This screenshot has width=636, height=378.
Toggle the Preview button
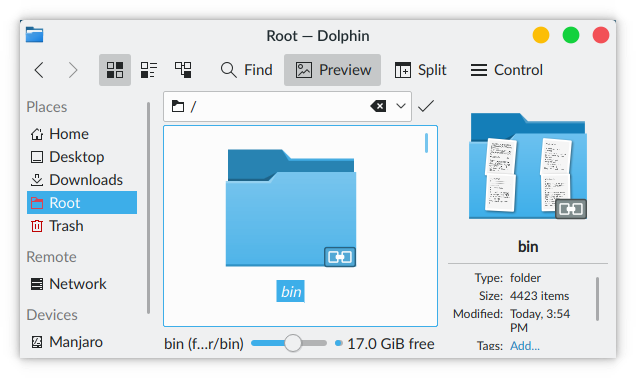[x=332, y=70]
